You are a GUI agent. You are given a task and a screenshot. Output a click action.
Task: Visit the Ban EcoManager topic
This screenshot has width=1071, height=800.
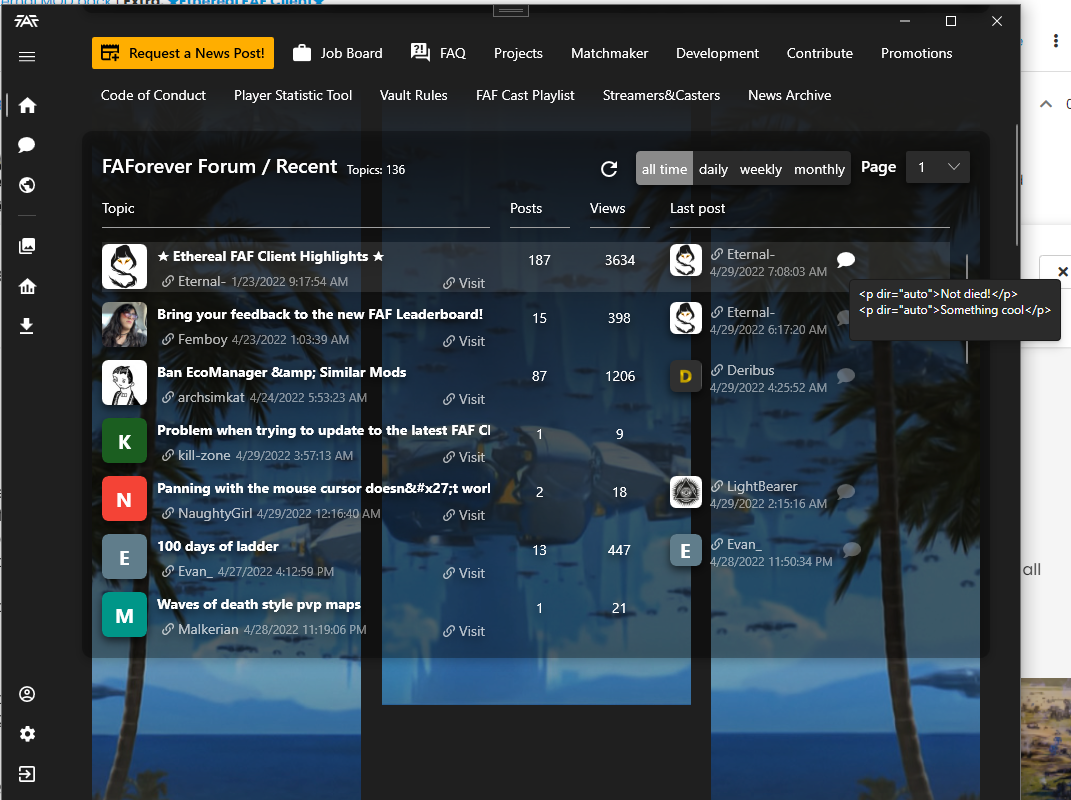[464, 399]
